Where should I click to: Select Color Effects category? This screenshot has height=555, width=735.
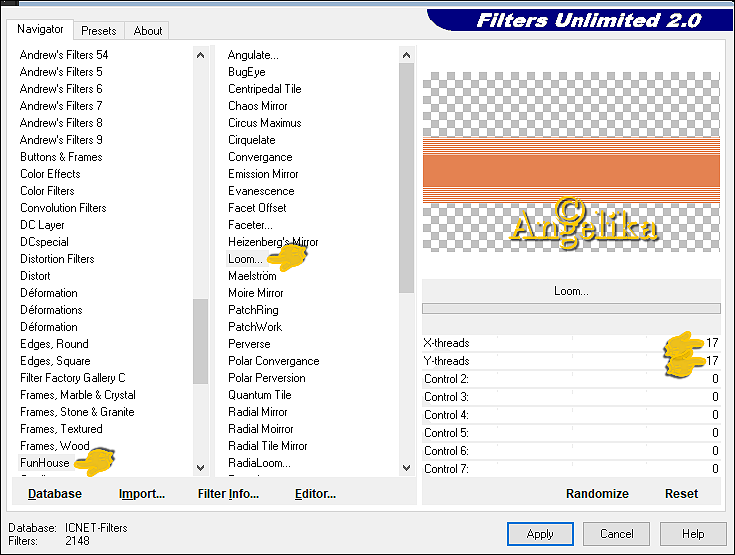(x=50, y=174)
